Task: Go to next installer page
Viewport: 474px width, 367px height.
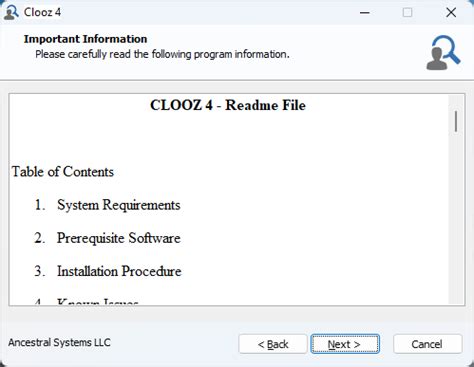Action: 345,344
